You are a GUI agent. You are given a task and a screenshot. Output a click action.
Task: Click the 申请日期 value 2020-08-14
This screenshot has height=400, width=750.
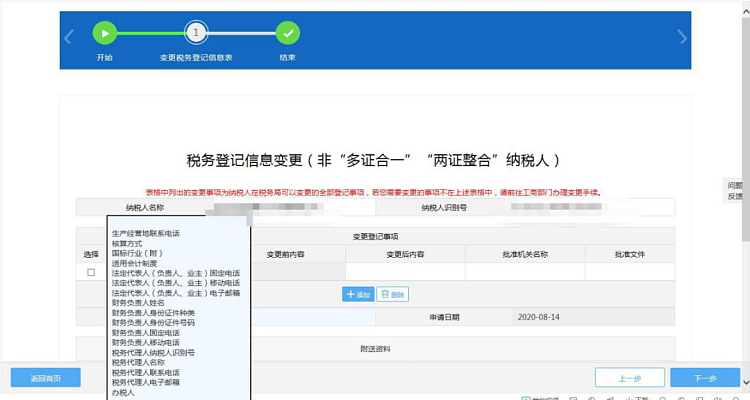[539, 317]
